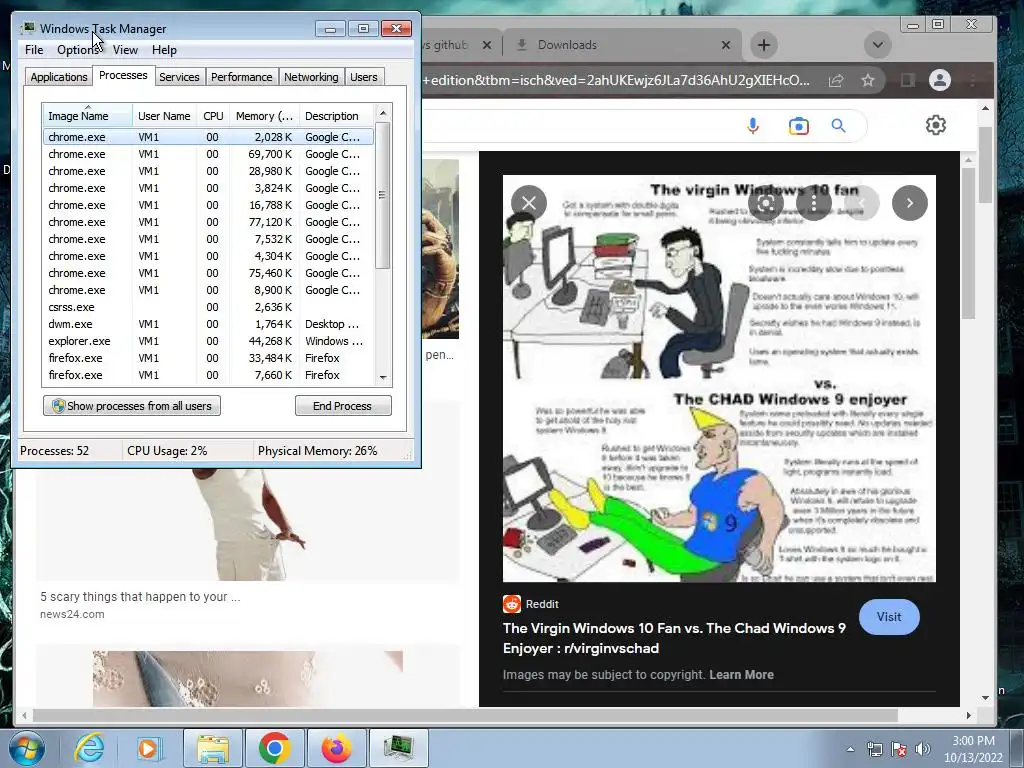
Task: Open Google quick settings gear
Action: click(x=936, y=125)
